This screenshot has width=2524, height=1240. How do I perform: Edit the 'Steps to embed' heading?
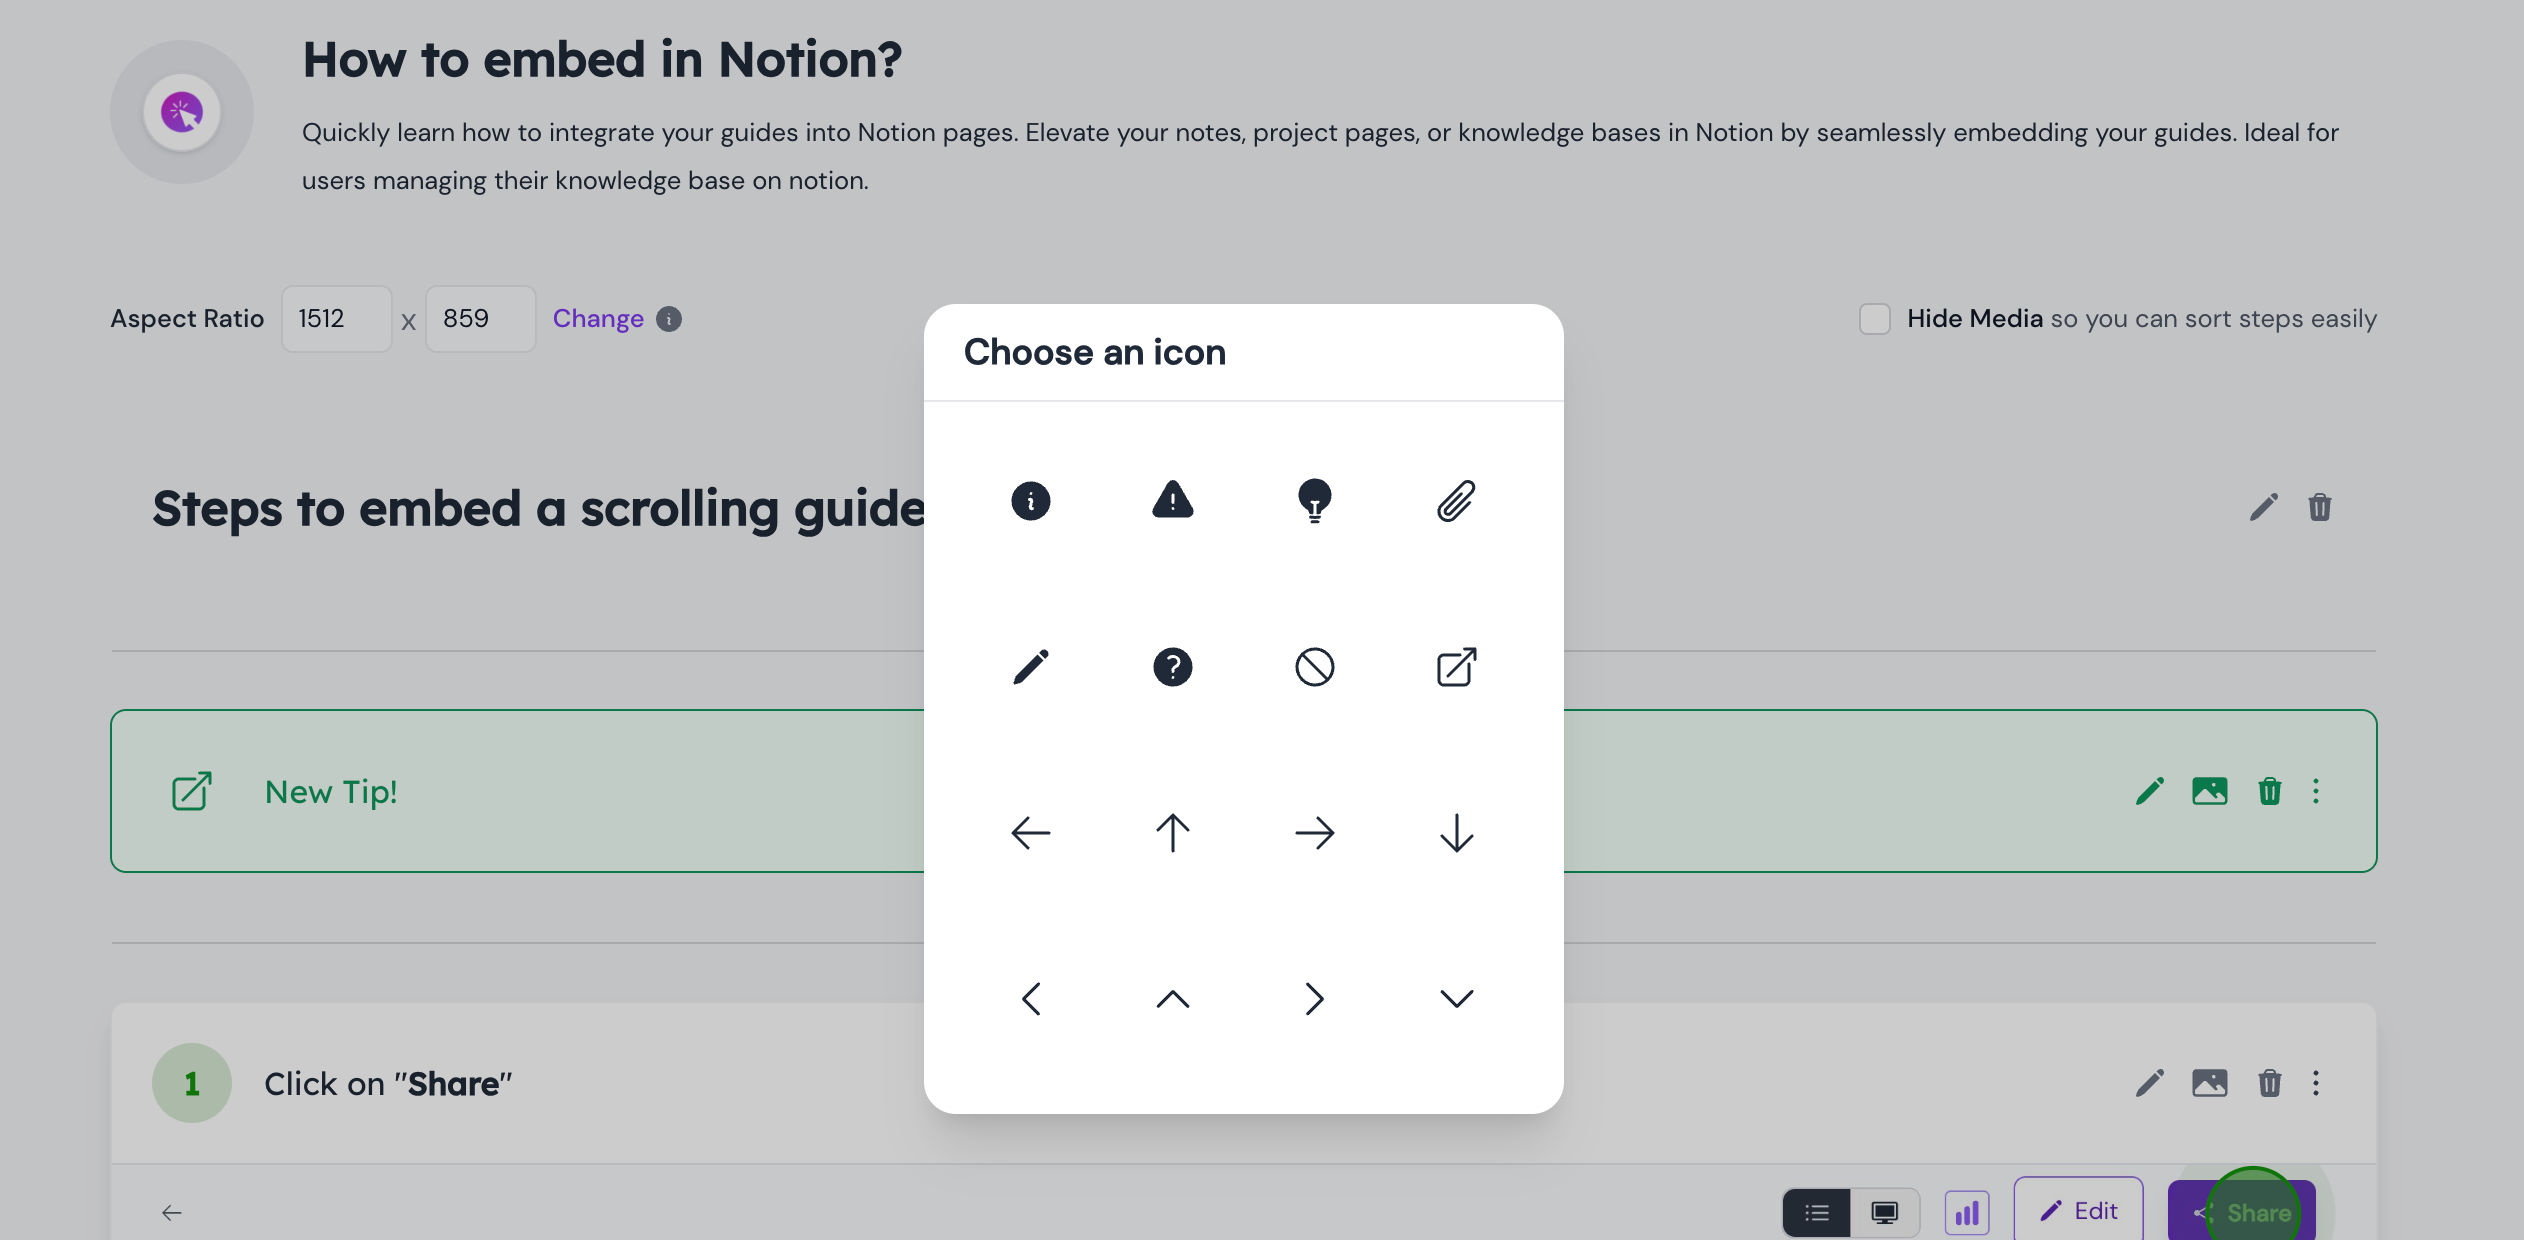click(2264, 507)
